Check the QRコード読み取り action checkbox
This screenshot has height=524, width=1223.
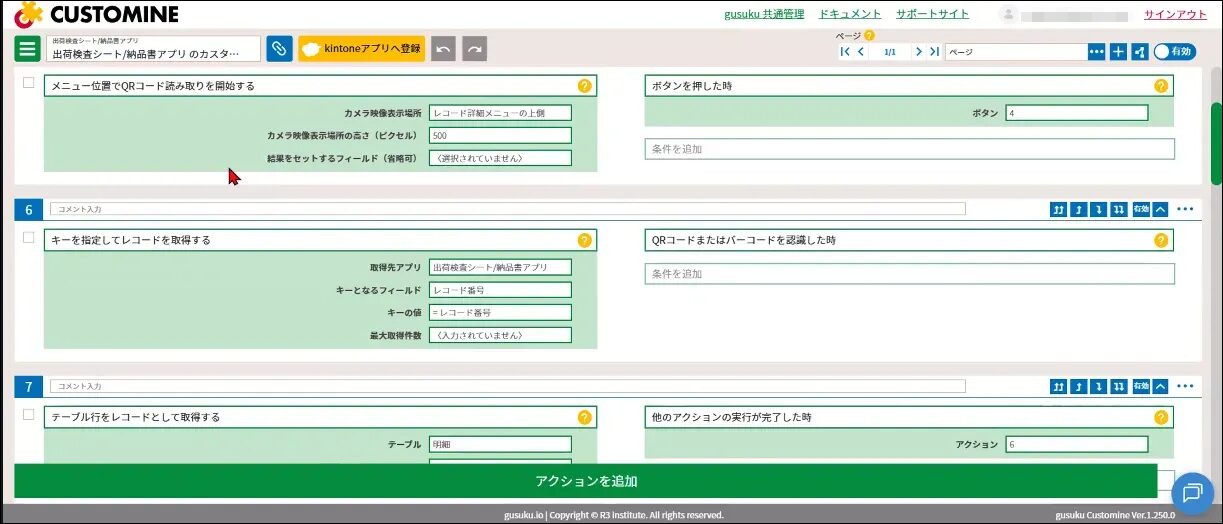tap(29, 83)
